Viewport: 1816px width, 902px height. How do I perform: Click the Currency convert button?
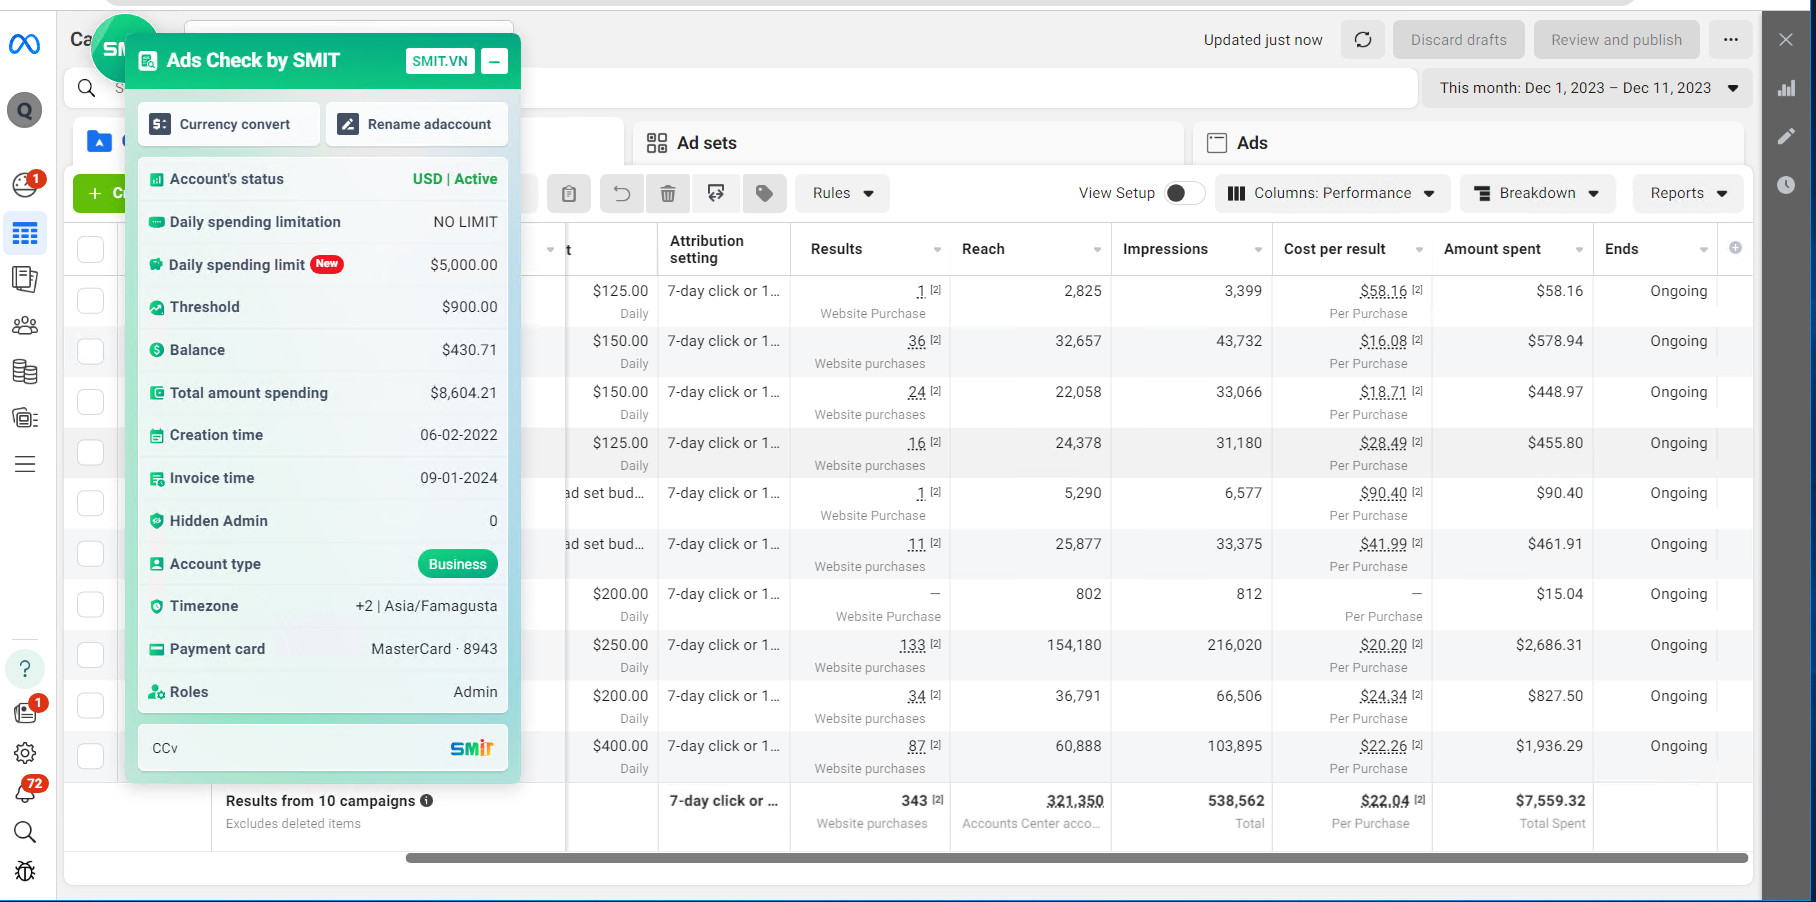[229, 124]
